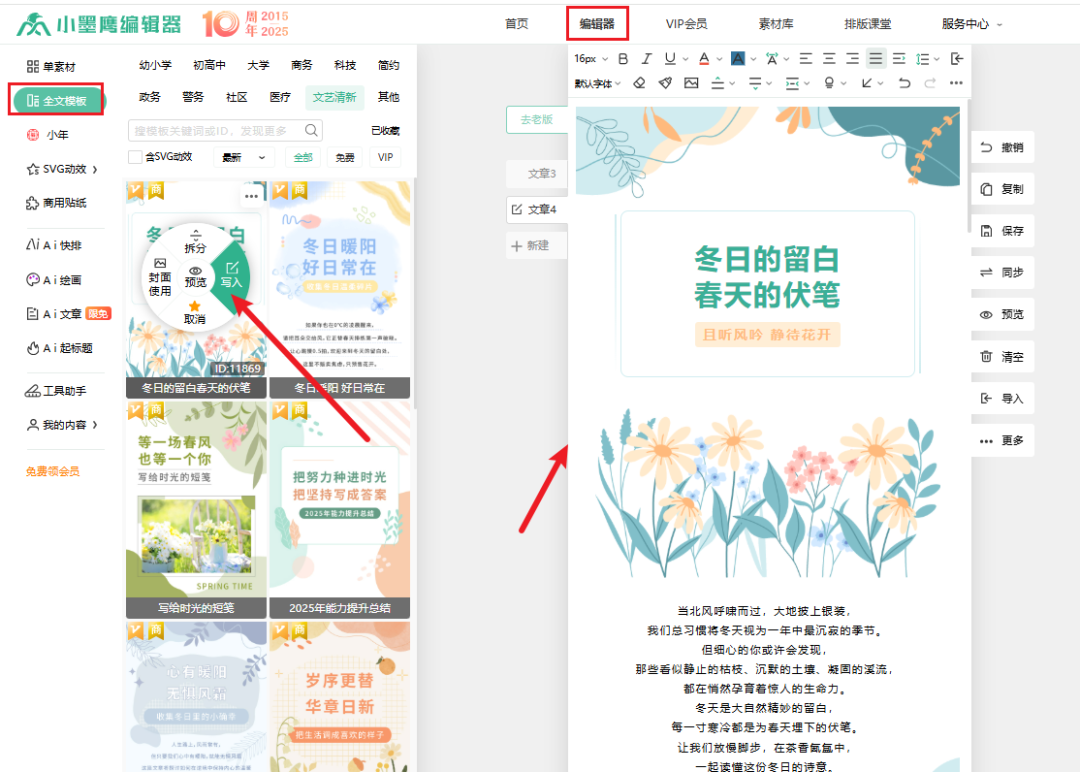Go to the 素材库 tab

775,24
